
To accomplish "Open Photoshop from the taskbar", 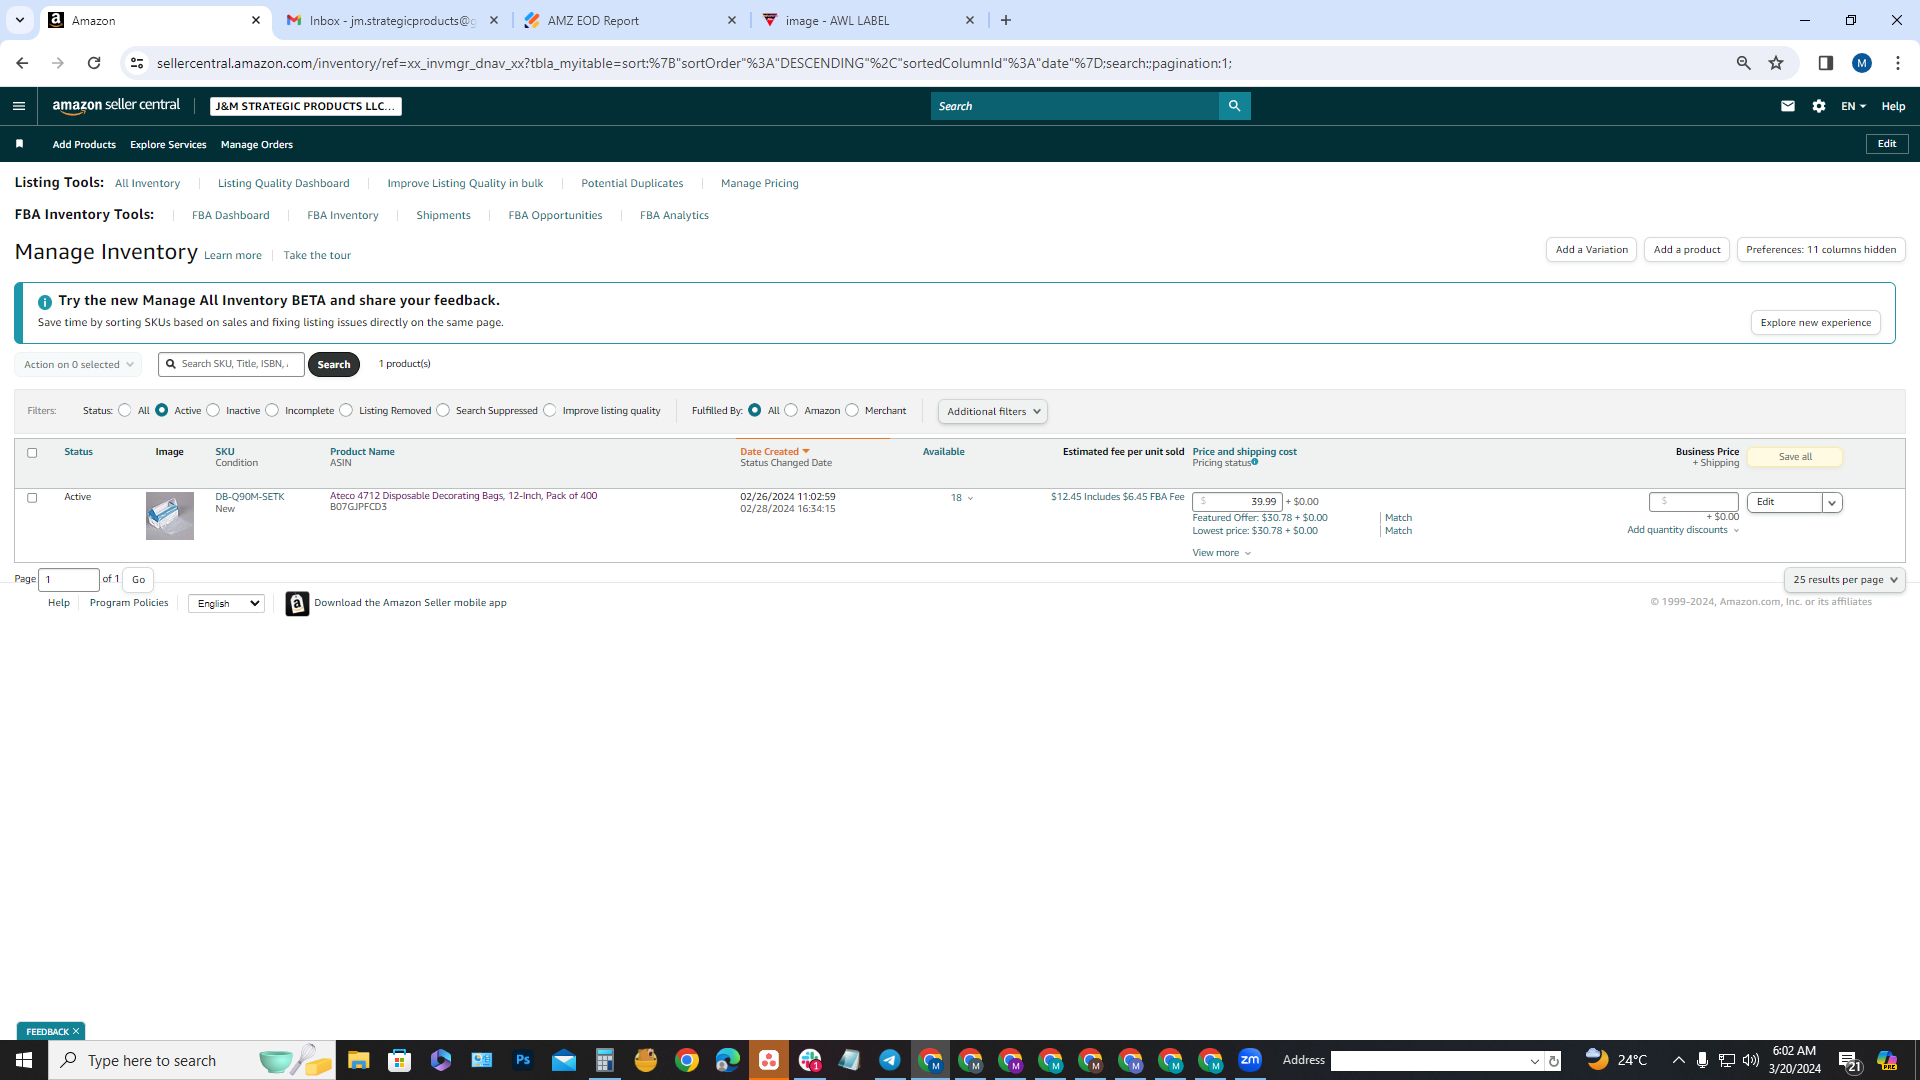I will tap(522, 1060).
